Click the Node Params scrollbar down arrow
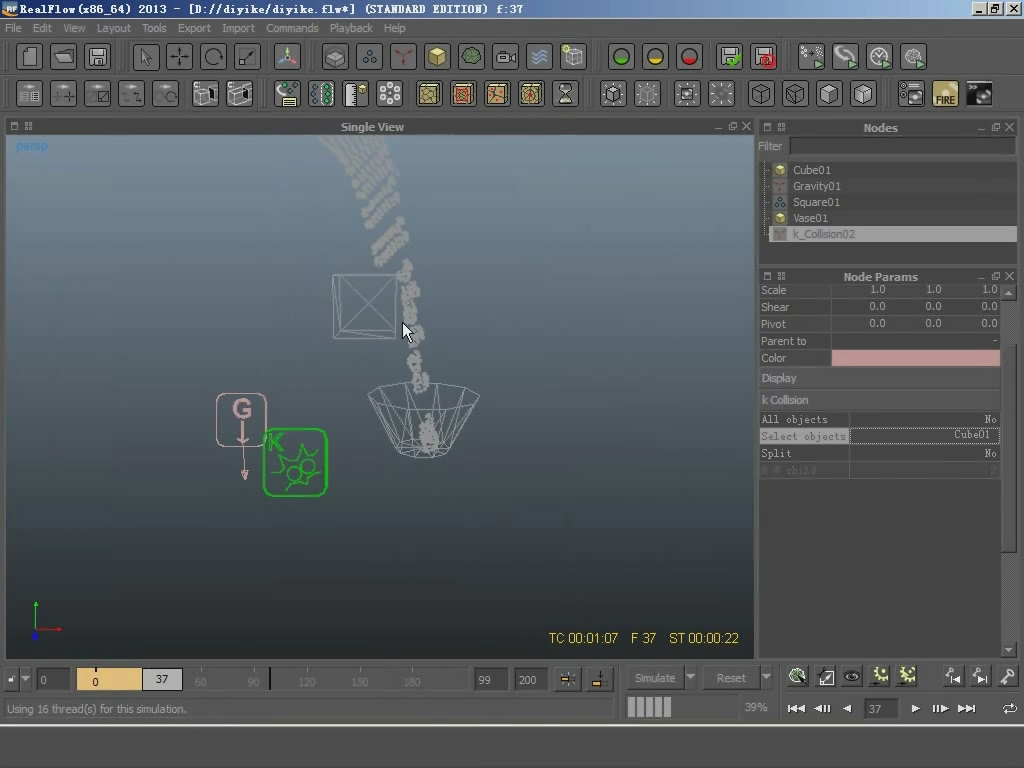 1008,650
